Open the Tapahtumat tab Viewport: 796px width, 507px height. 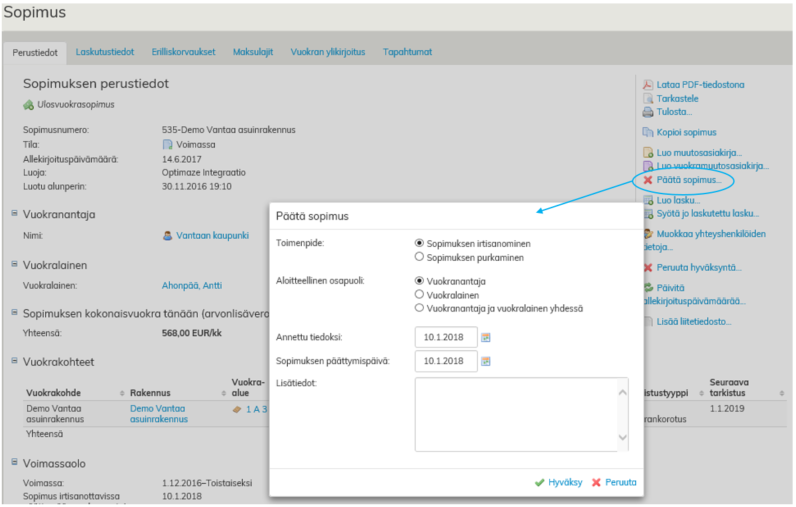408,52
